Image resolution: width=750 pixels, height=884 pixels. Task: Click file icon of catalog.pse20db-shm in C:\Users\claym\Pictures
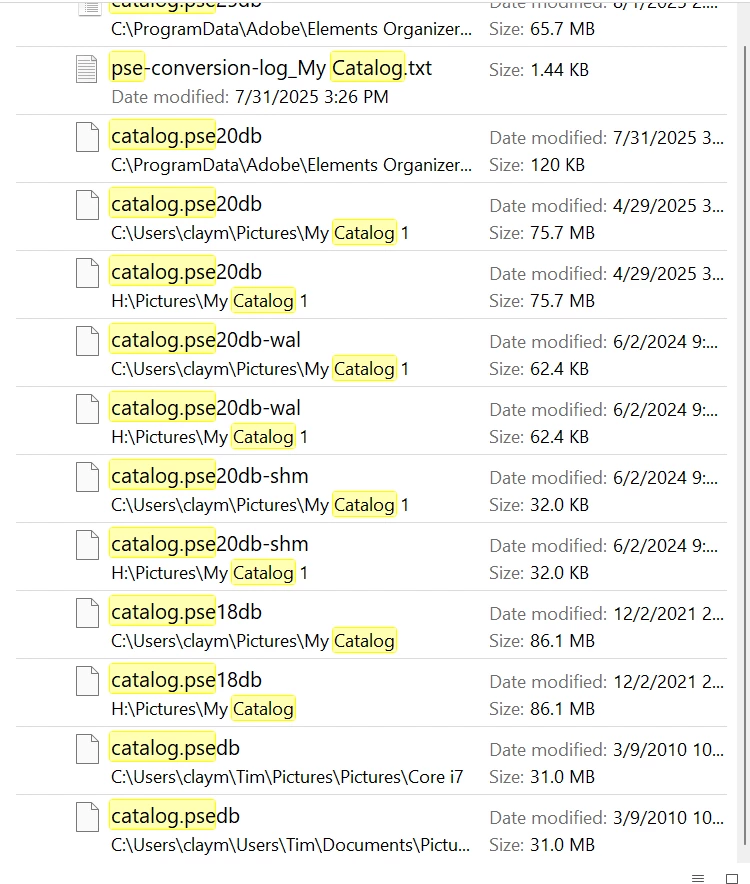coord(87,477)
